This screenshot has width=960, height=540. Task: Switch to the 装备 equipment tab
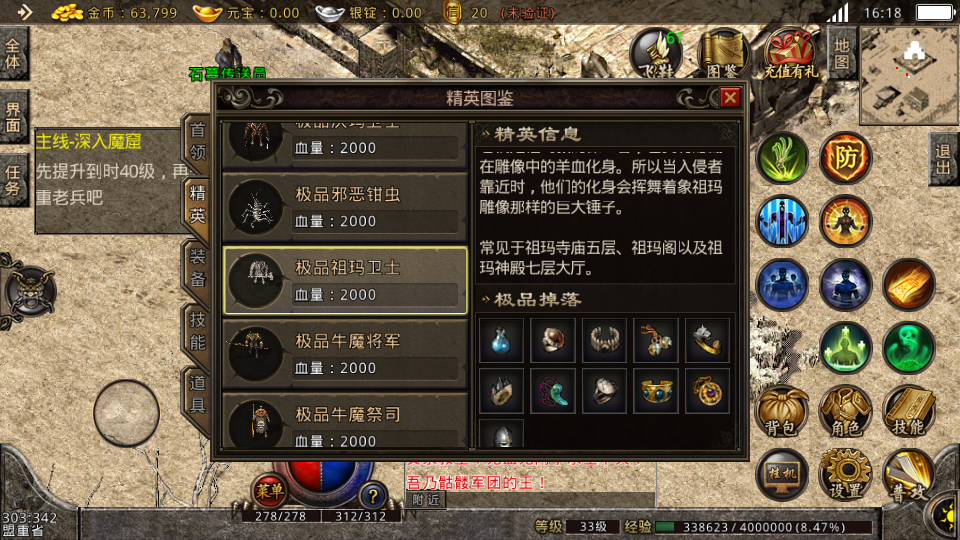pyautogui.click(x=197, y=268)
